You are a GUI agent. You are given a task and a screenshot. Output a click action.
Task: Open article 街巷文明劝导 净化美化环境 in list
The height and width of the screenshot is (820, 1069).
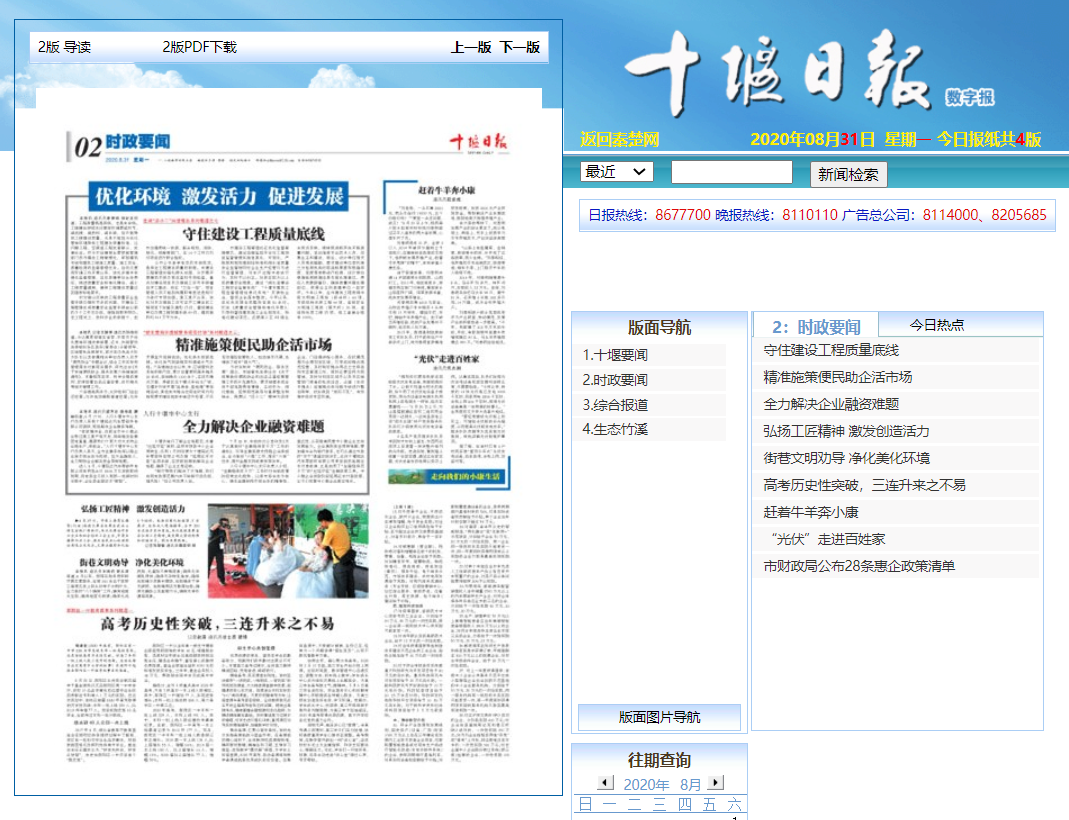click(x=846, y=458)
